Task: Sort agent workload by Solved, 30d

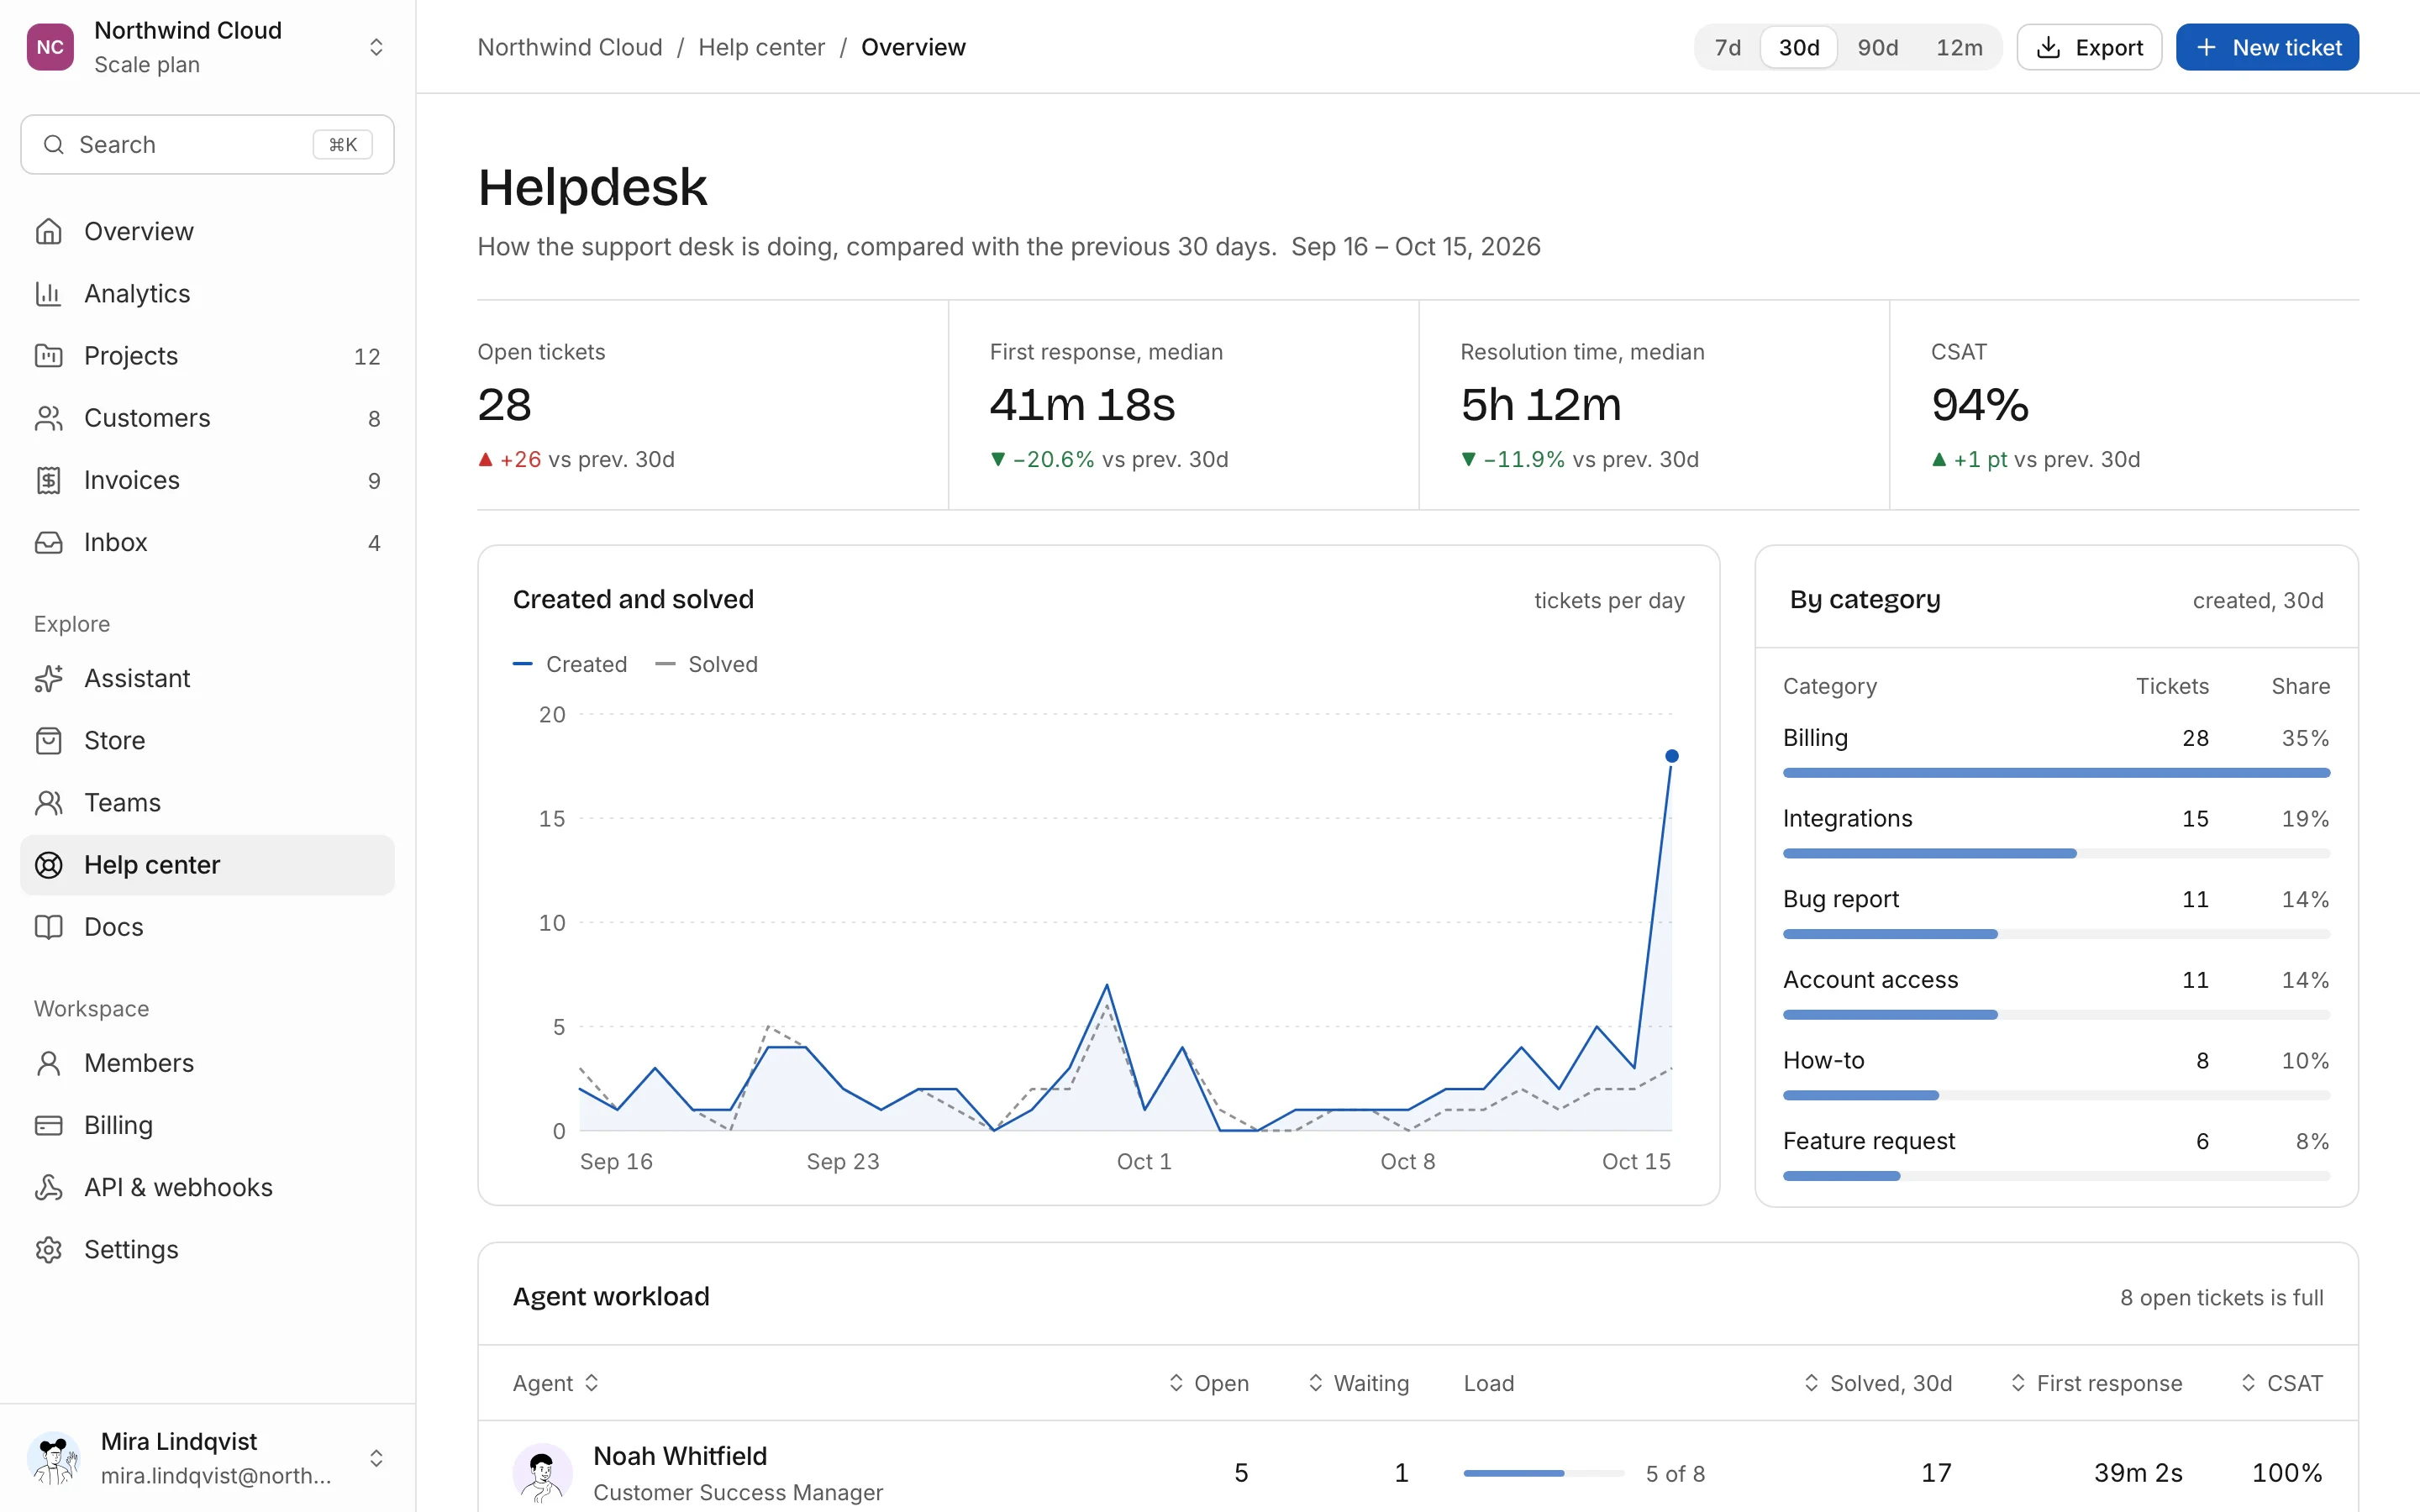Action: coord(1877,1383)
